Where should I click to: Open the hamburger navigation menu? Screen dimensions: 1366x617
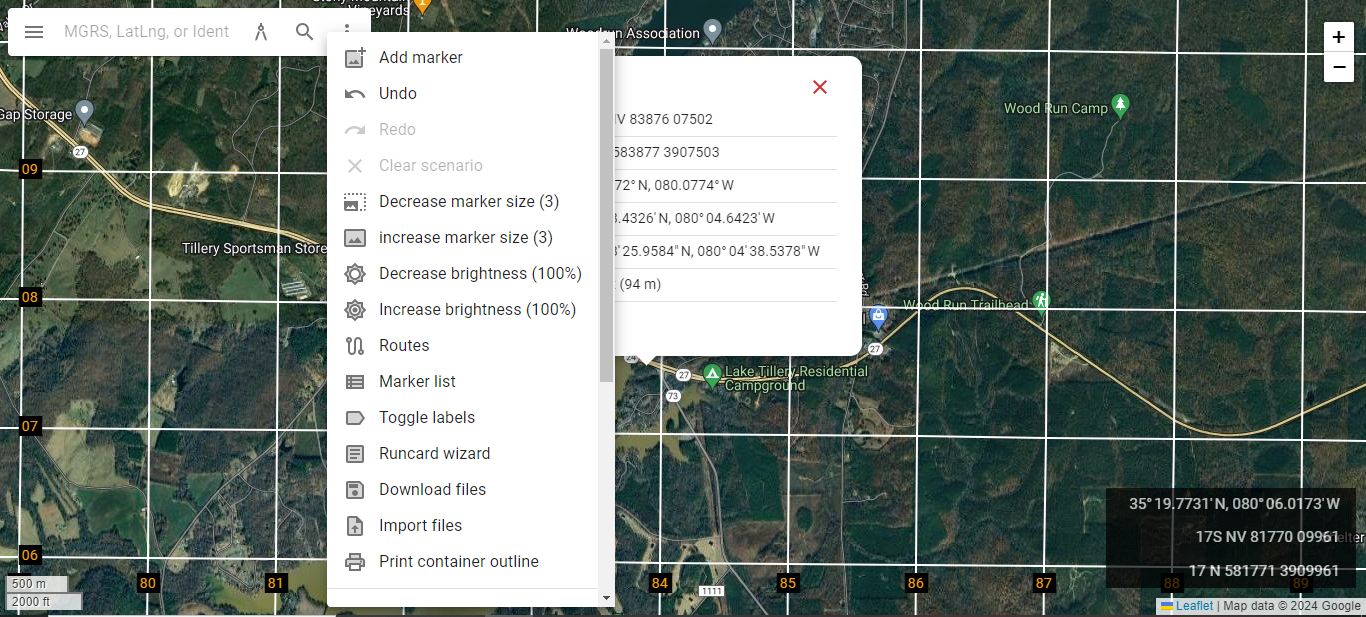33,31
